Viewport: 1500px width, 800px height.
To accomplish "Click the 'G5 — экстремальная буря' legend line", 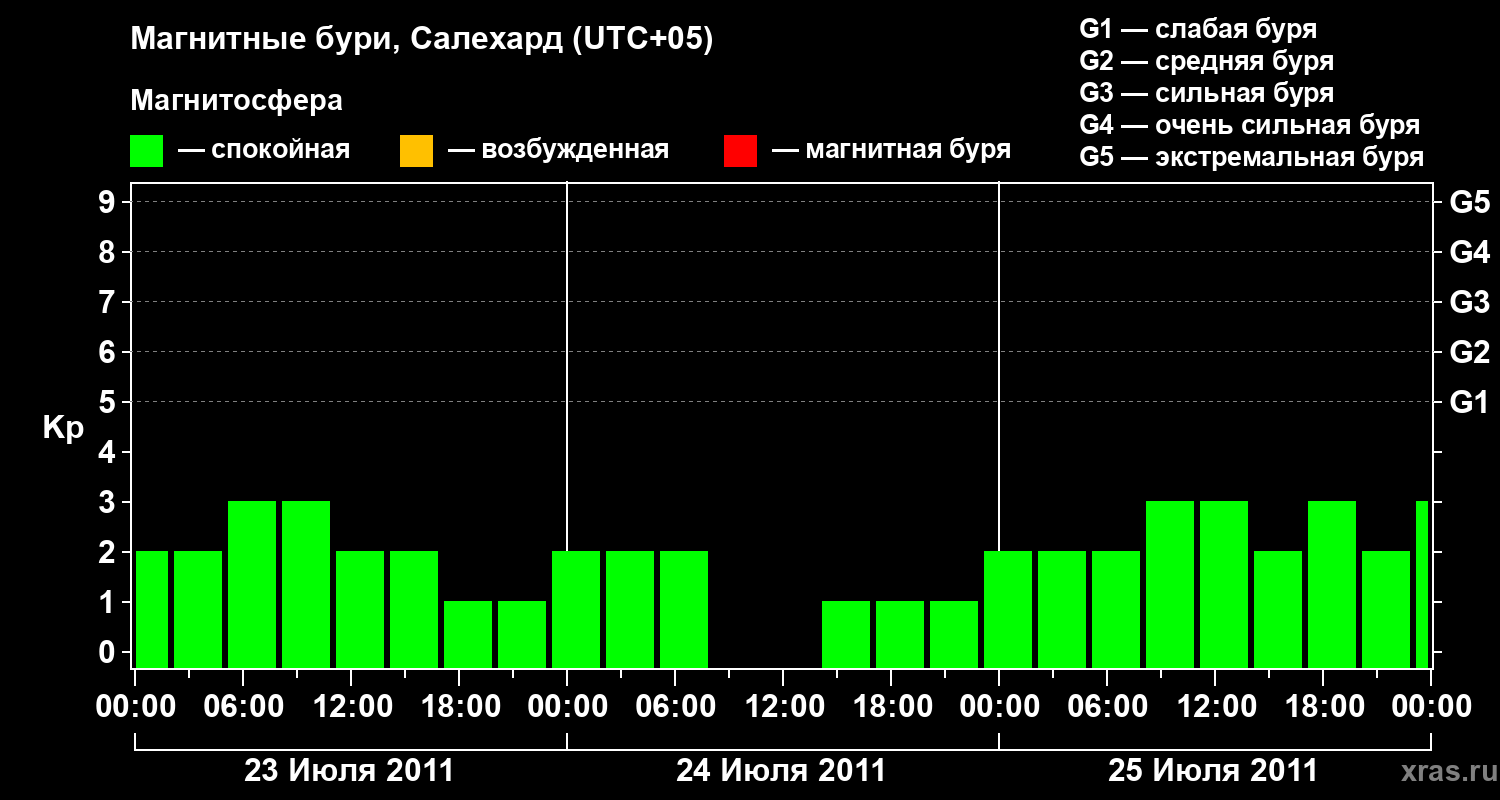I will point(1252,157).
